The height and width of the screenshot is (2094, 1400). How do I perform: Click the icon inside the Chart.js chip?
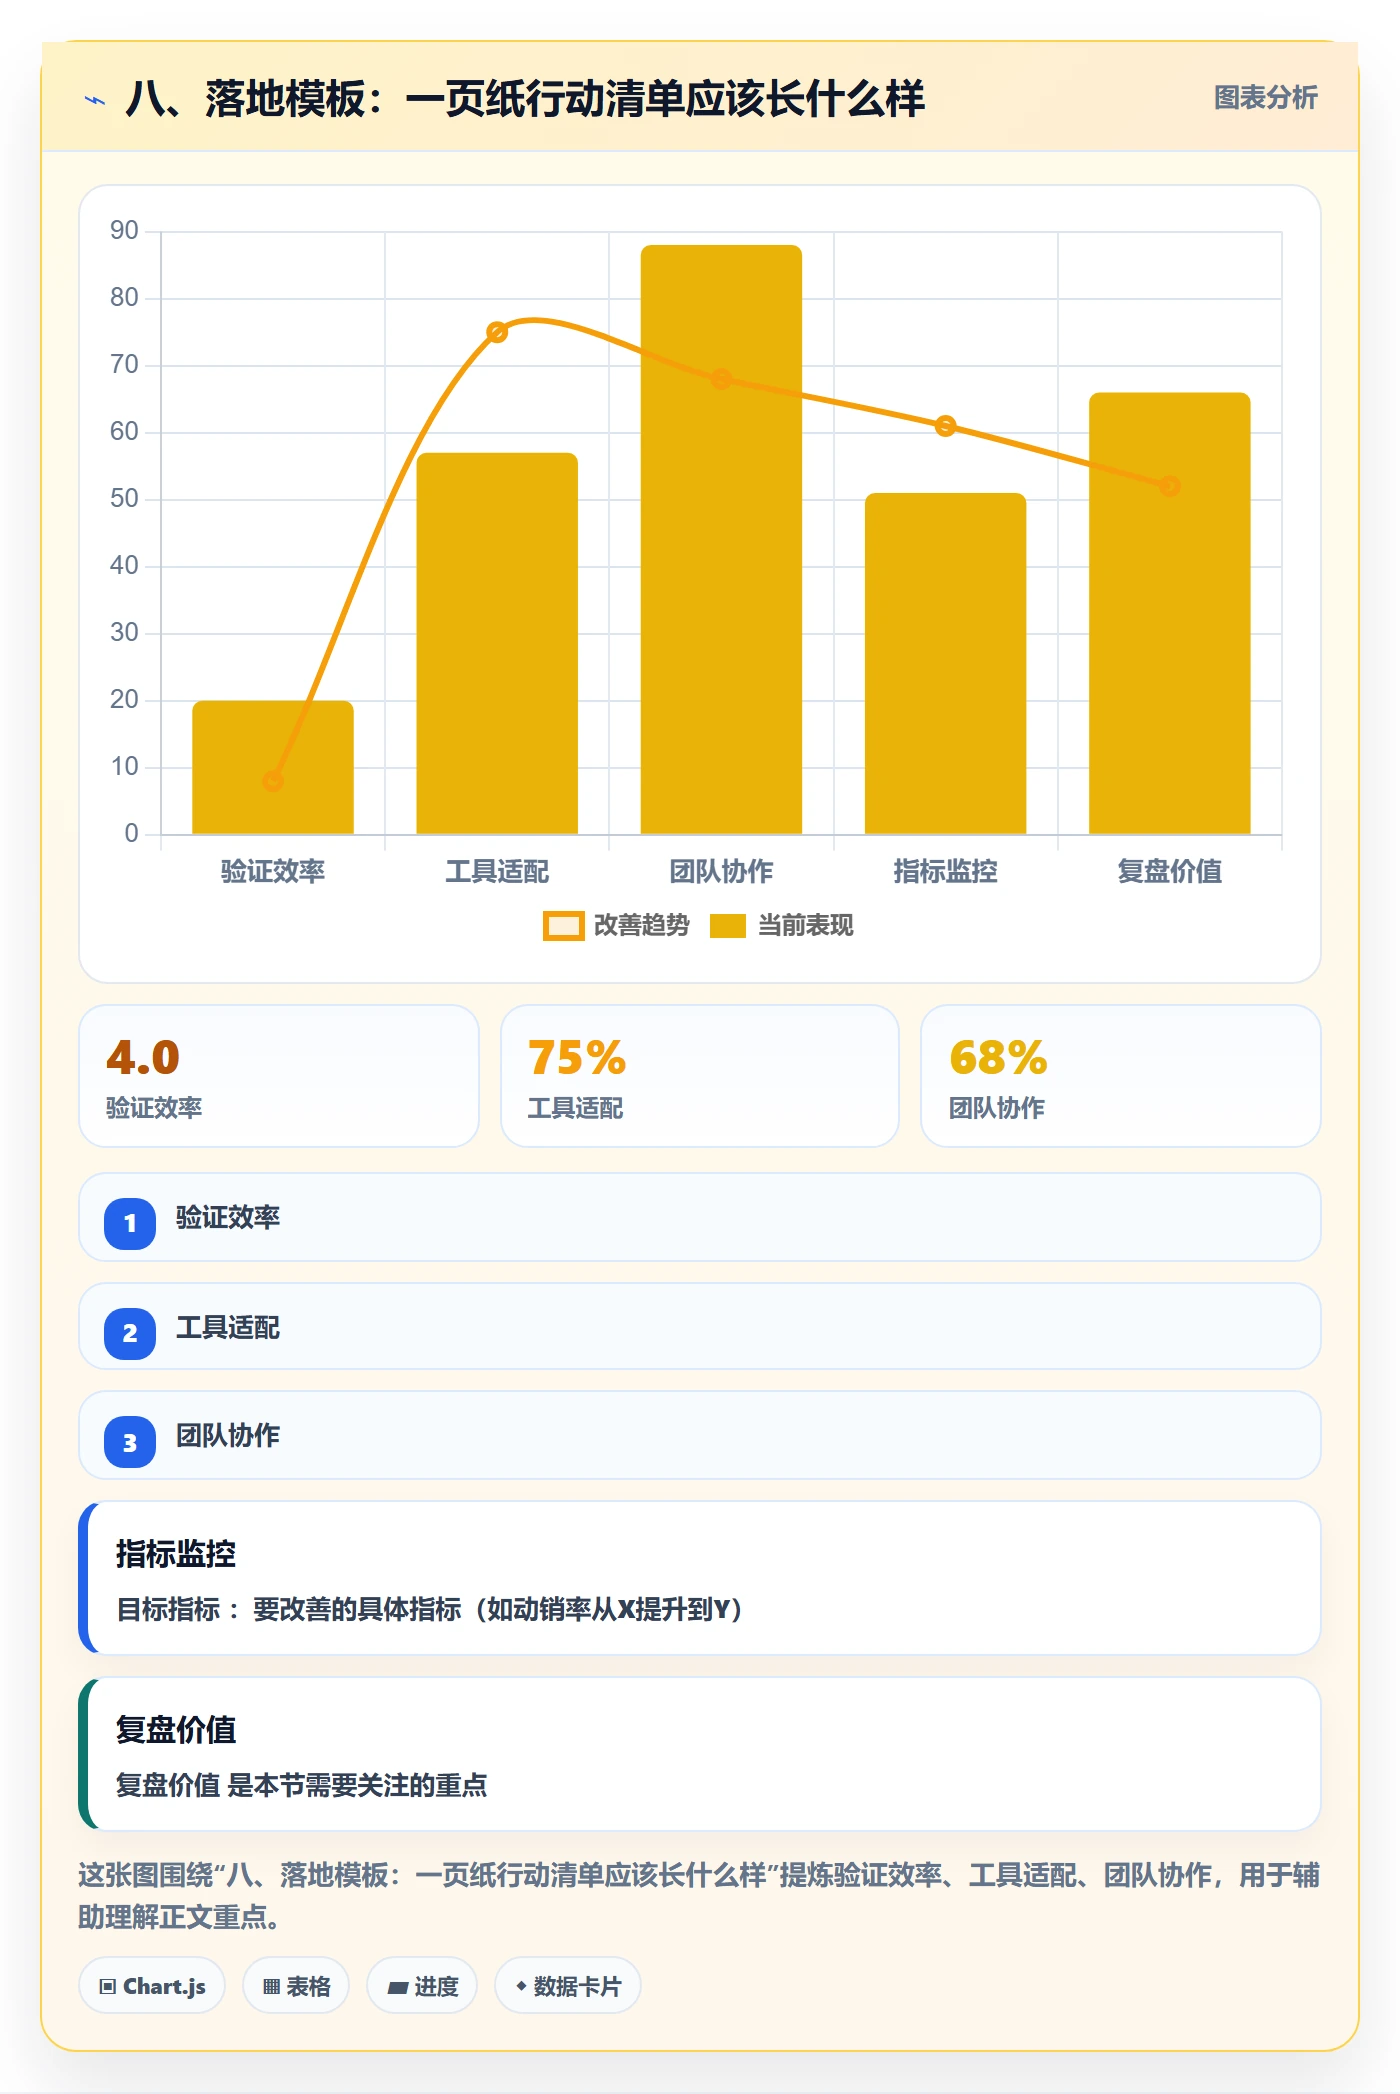click(x=108, y=1987)
